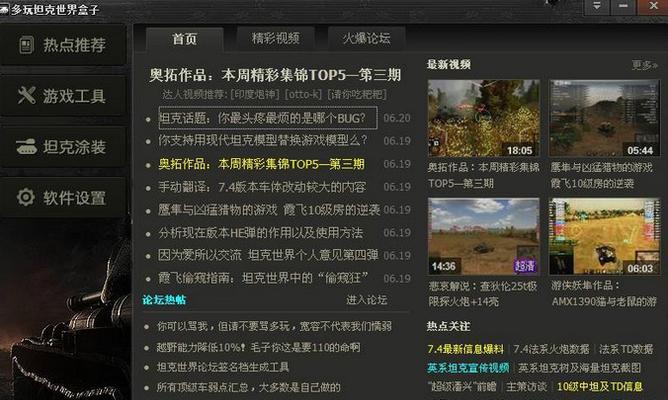Open 7.4最新信息爆料 hot topic link

pos(465,349)
